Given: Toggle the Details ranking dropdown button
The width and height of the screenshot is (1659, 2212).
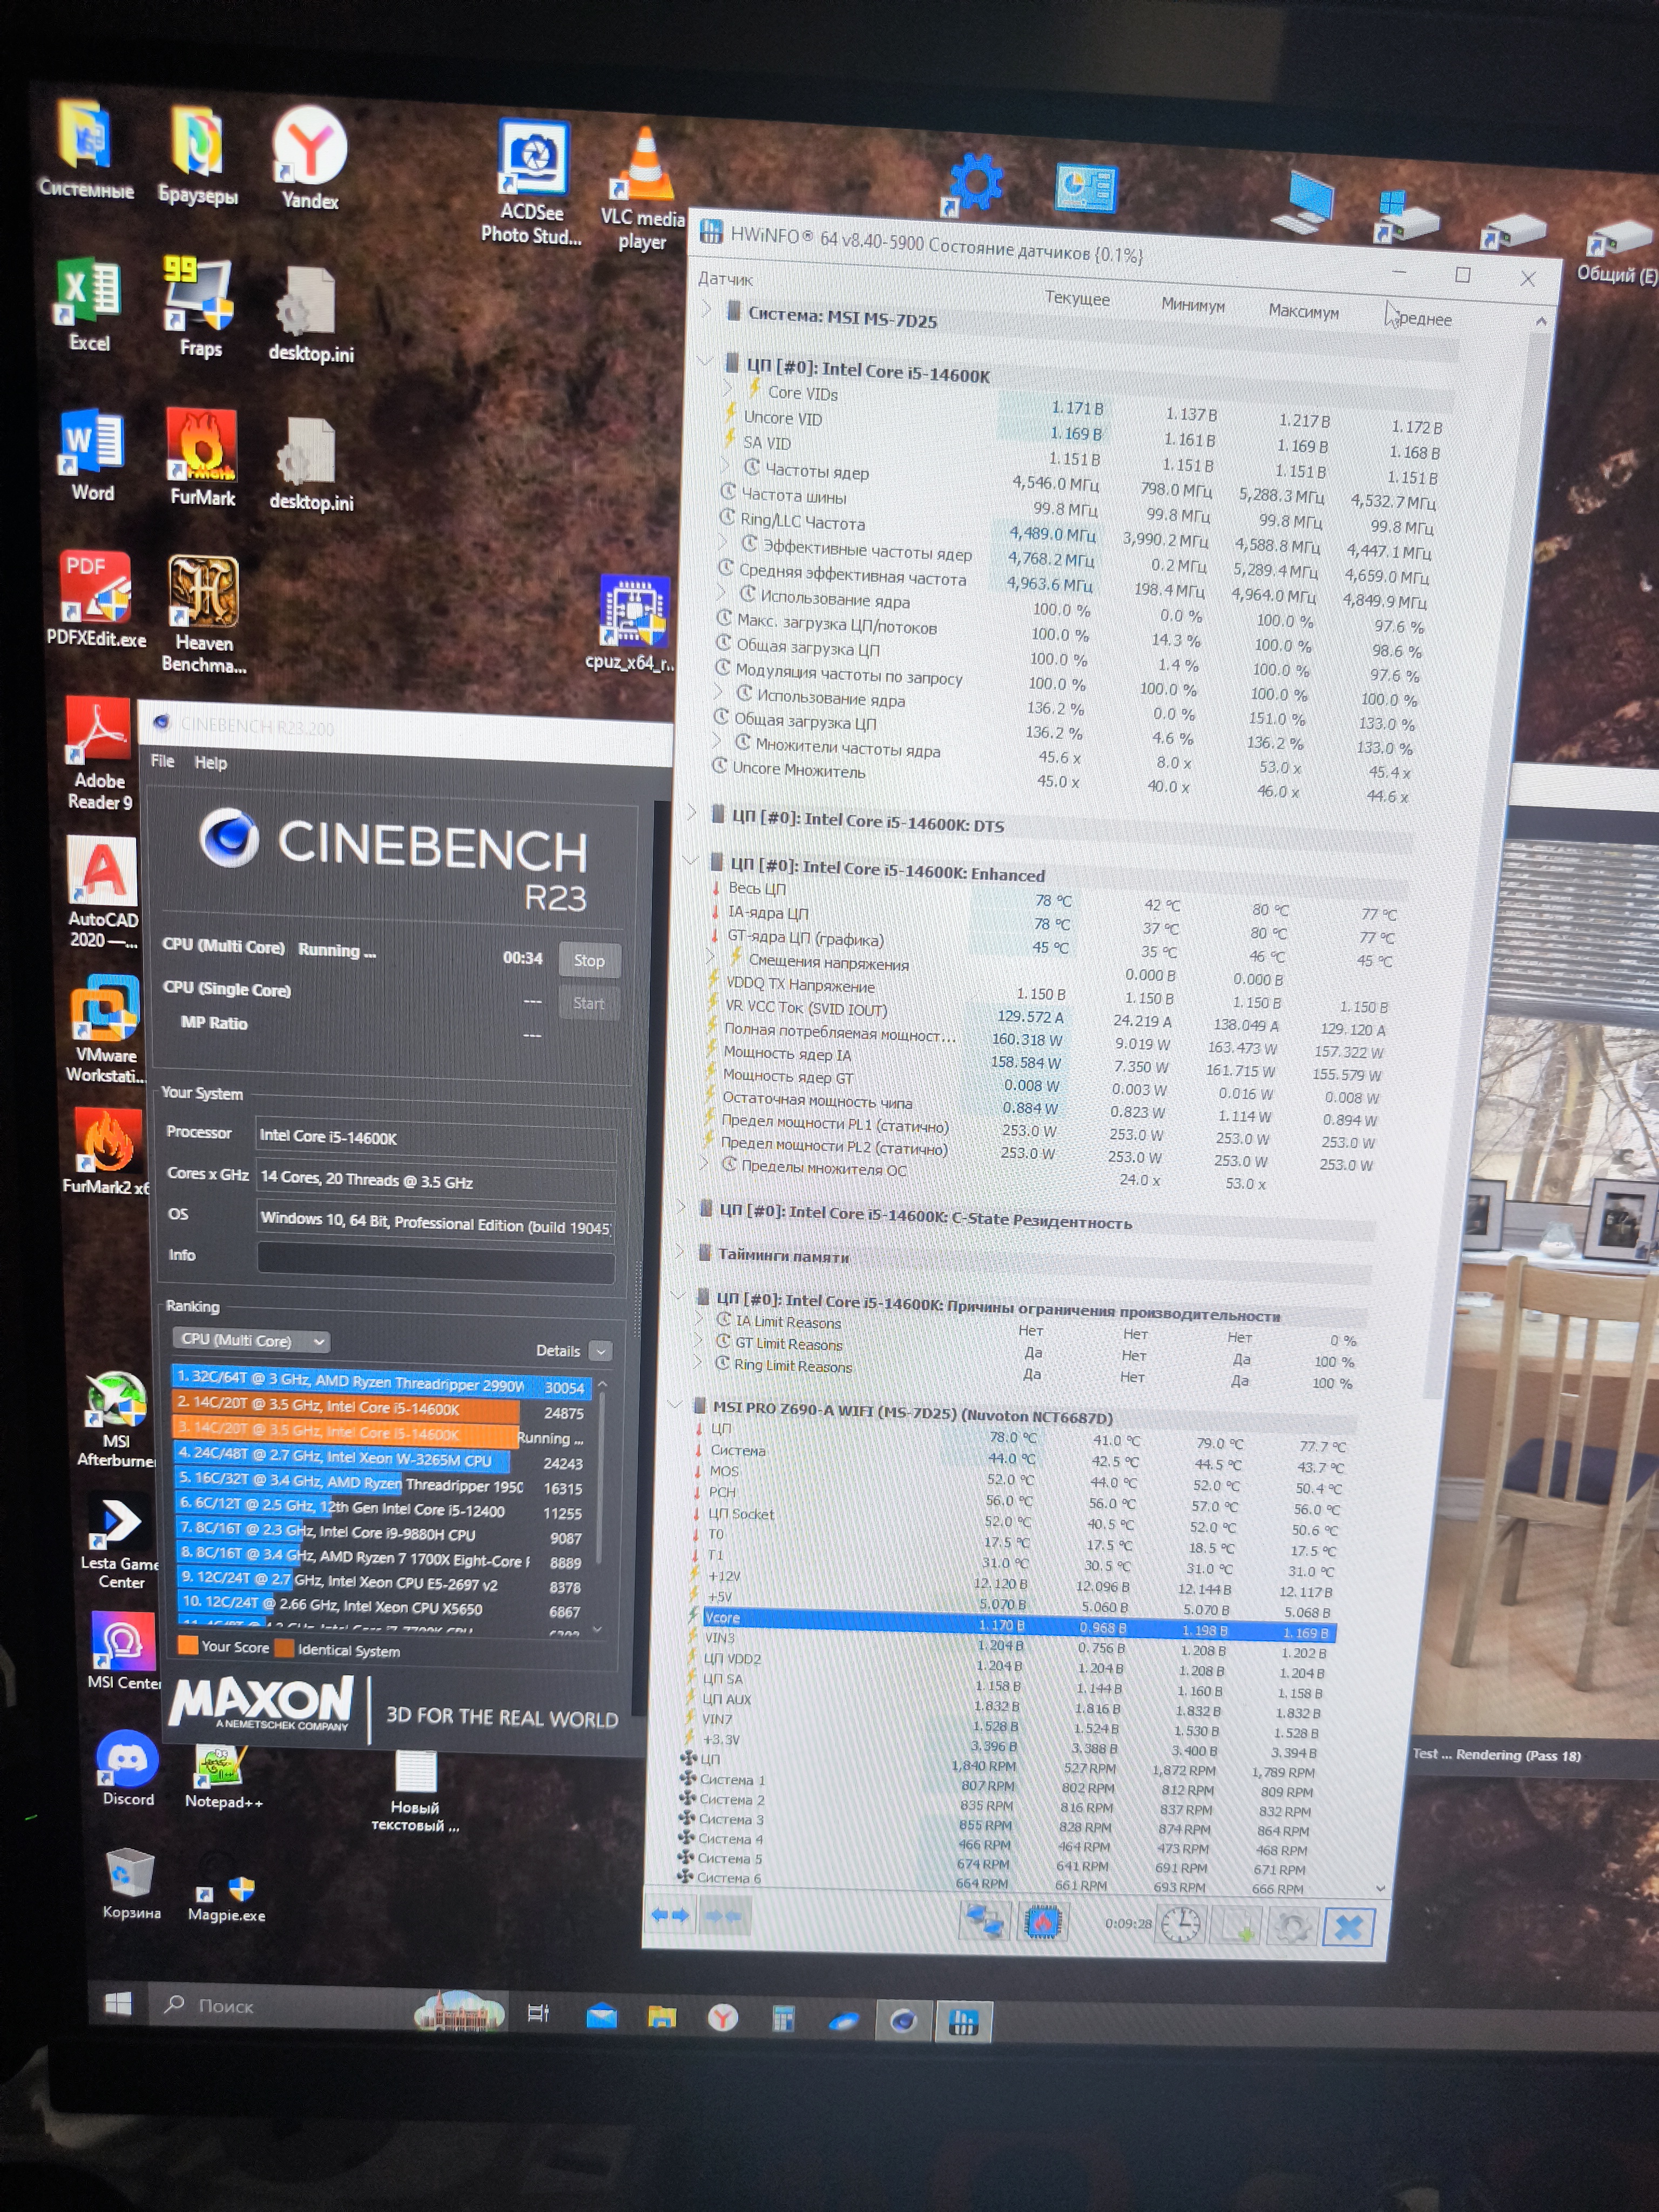Looking at the screenshot, I should pos(600,1351).
